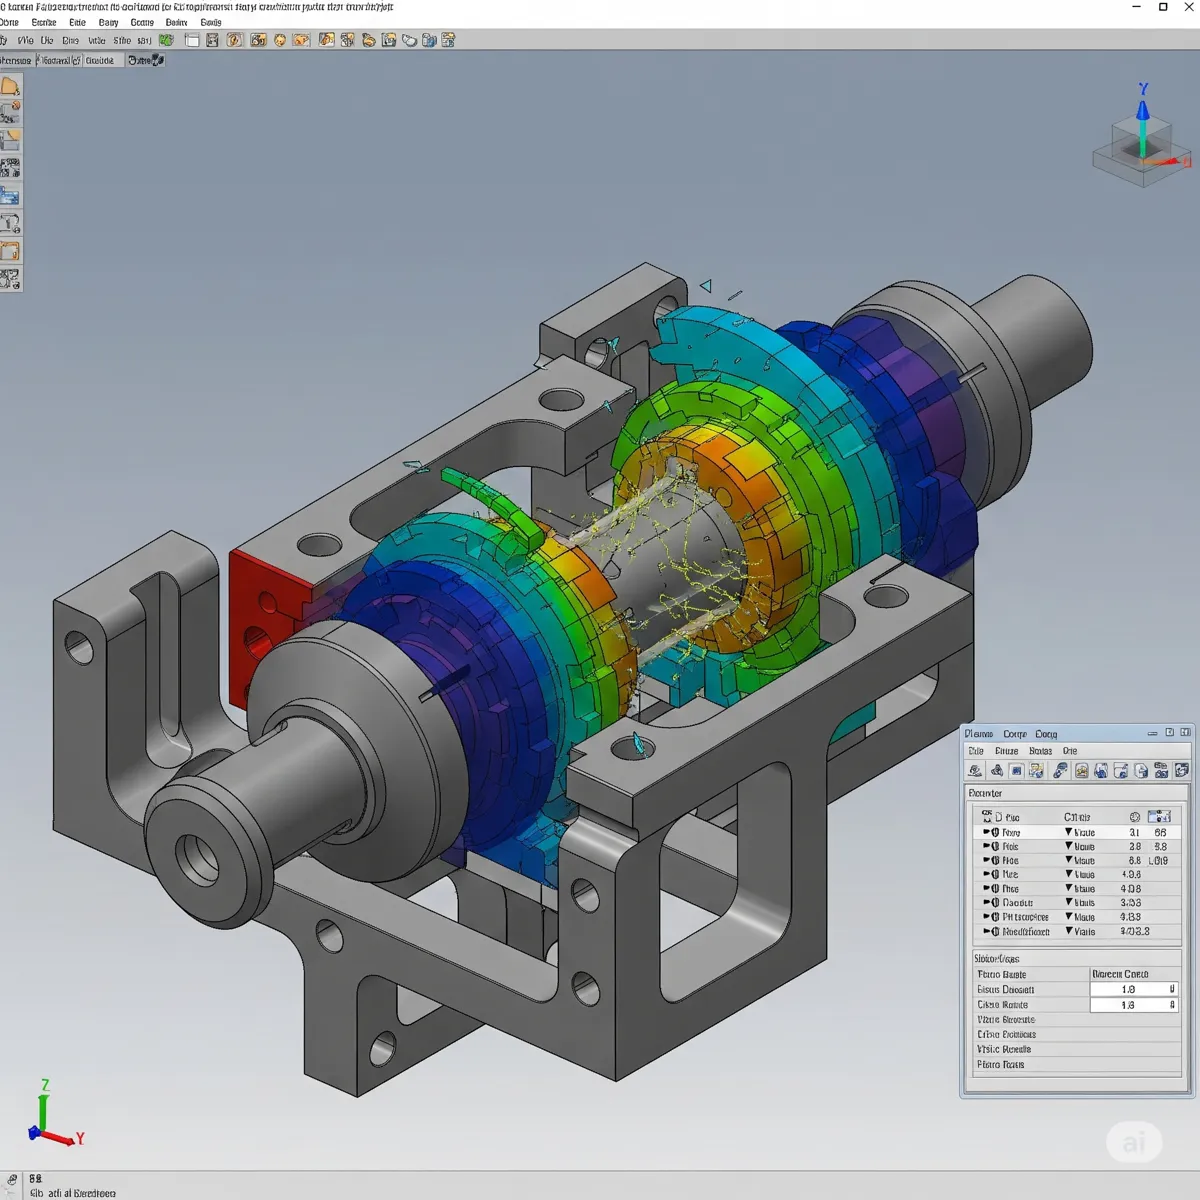Click the '3/03.3' value in panel list
The width and height of the screenshot is (1200, 1200).
[1135, 931]
